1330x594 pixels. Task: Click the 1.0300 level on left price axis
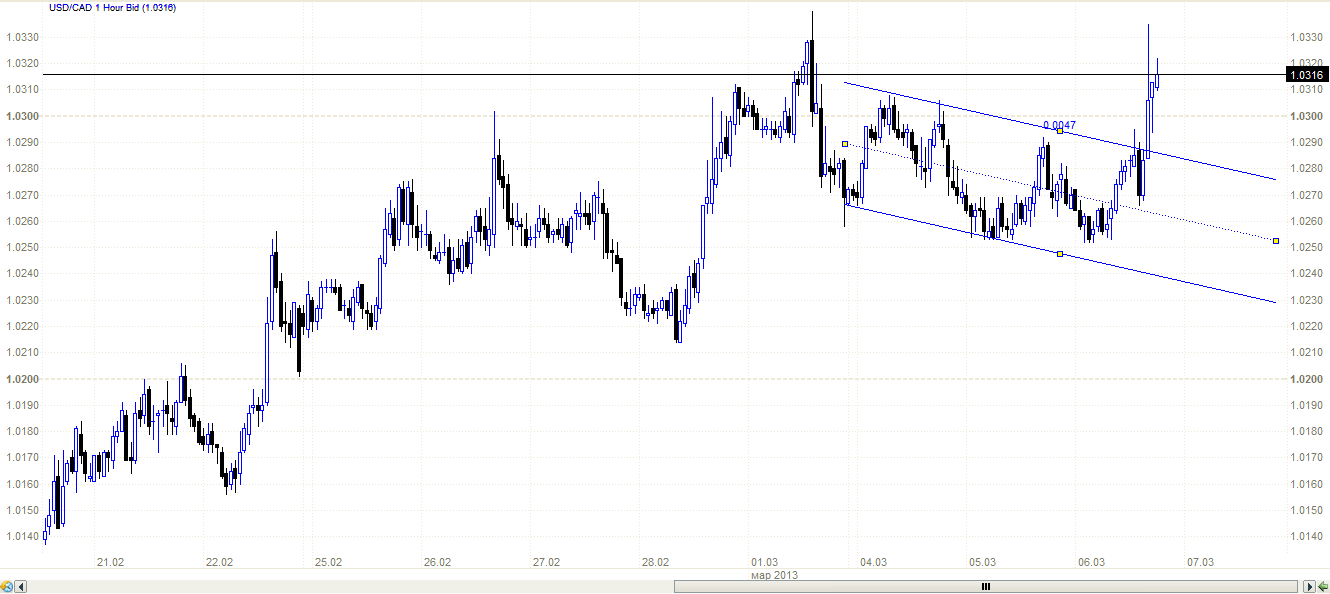pyautogui.click(x=22, y=116)
